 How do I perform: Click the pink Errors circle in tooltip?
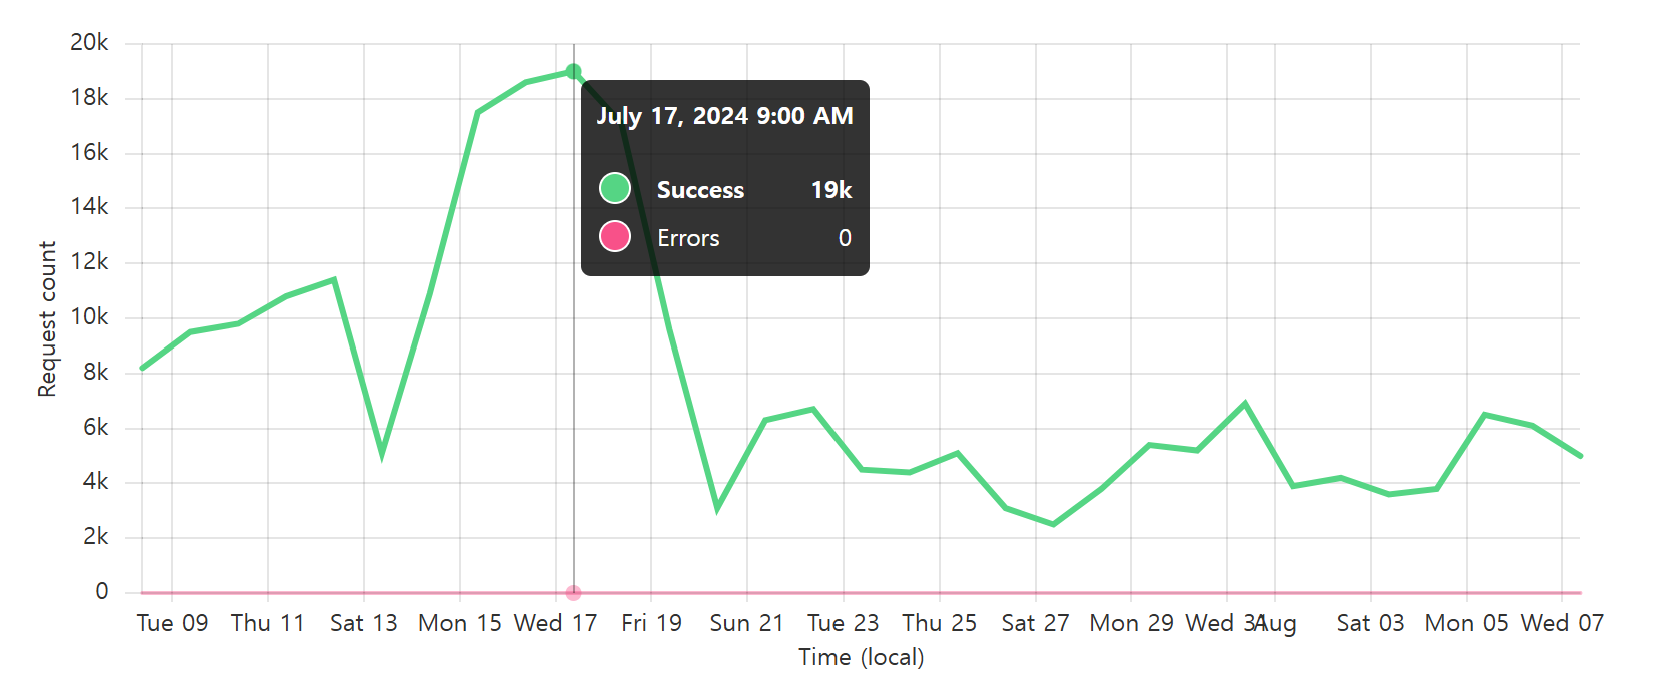pyautogui.click(x=615, y=236)
